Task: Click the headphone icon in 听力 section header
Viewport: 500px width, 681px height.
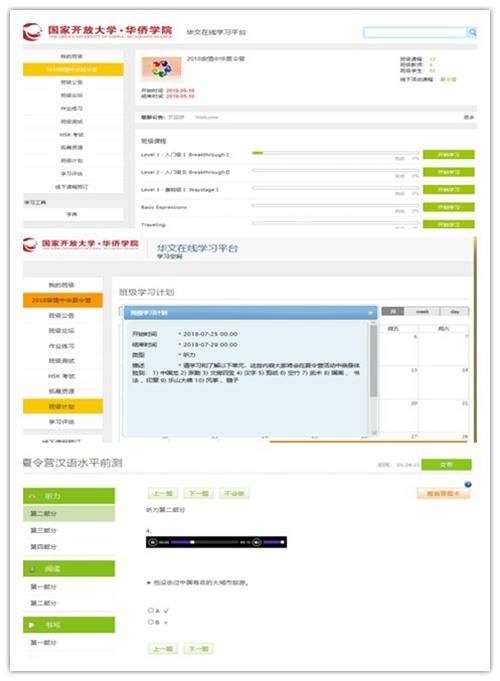Action: point(32,496)
